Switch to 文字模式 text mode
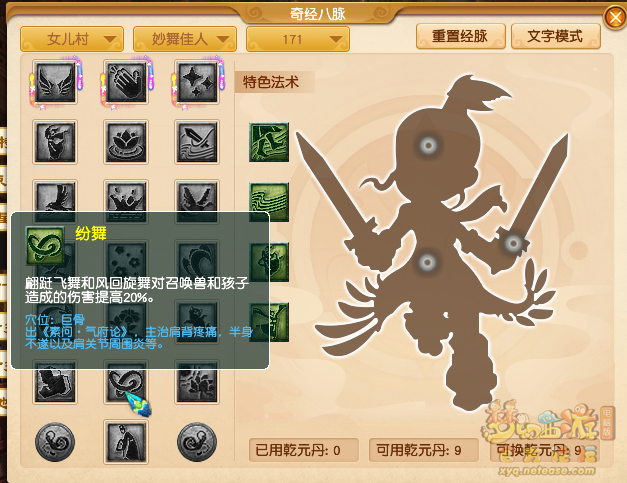The height and width of the screenshot is (483, 627). 556,36
